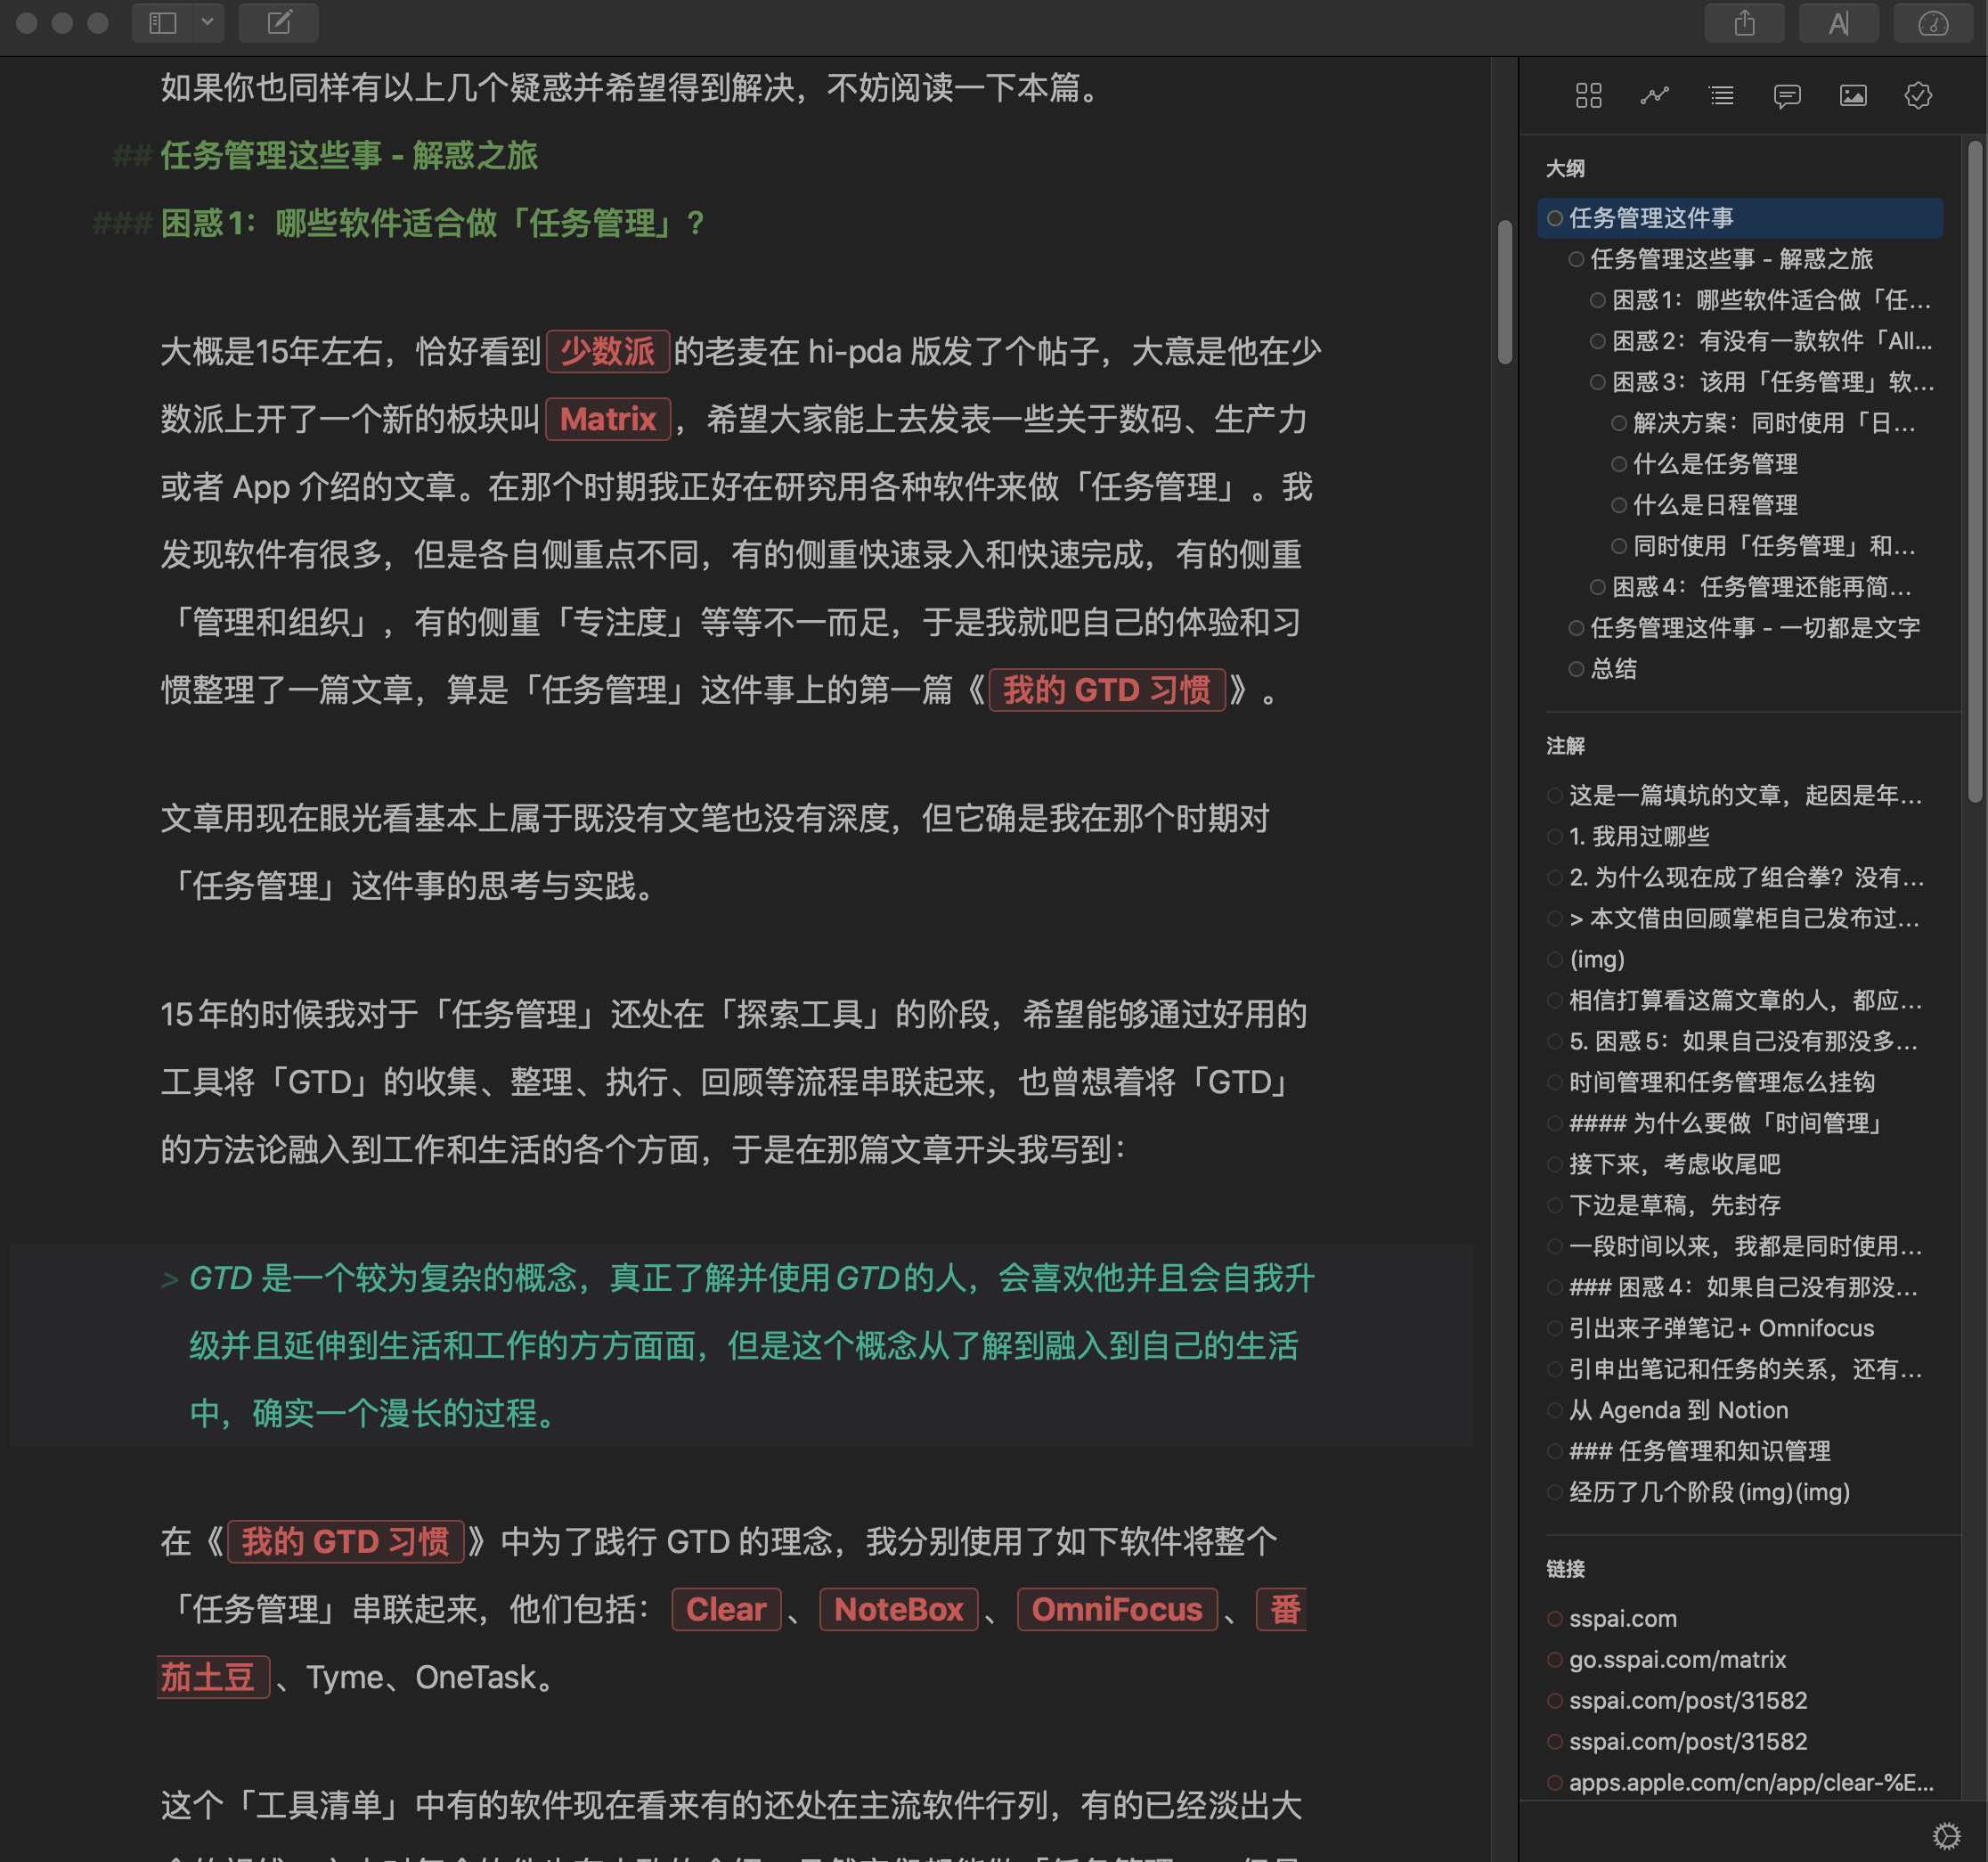Open the share export button in toolbar

[1744, 23]
